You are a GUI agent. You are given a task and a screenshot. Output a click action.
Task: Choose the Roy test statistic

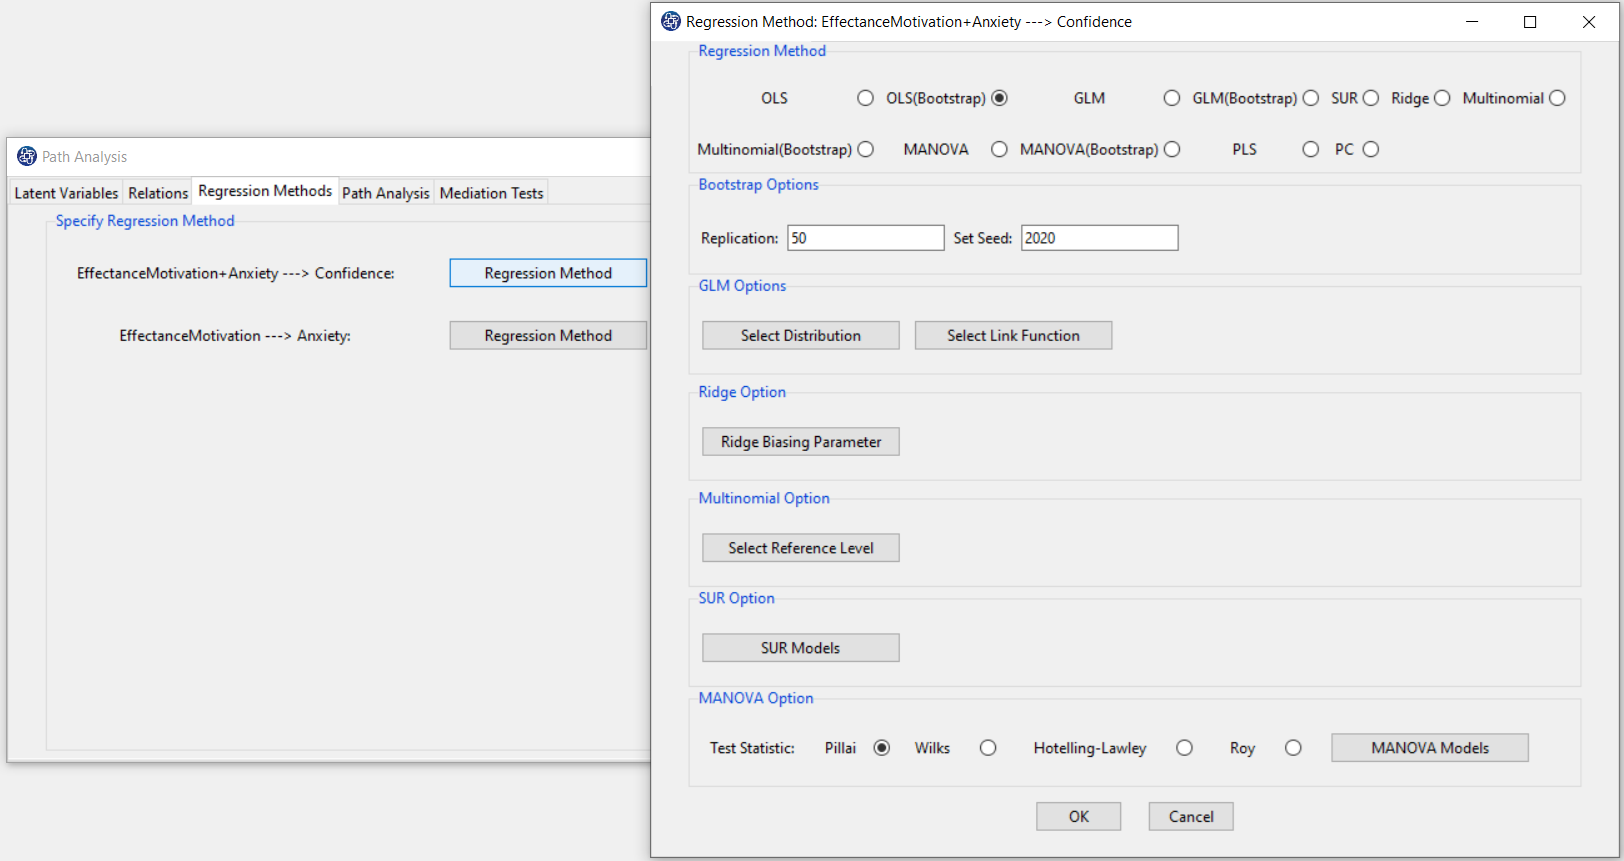coord(1293,748)
